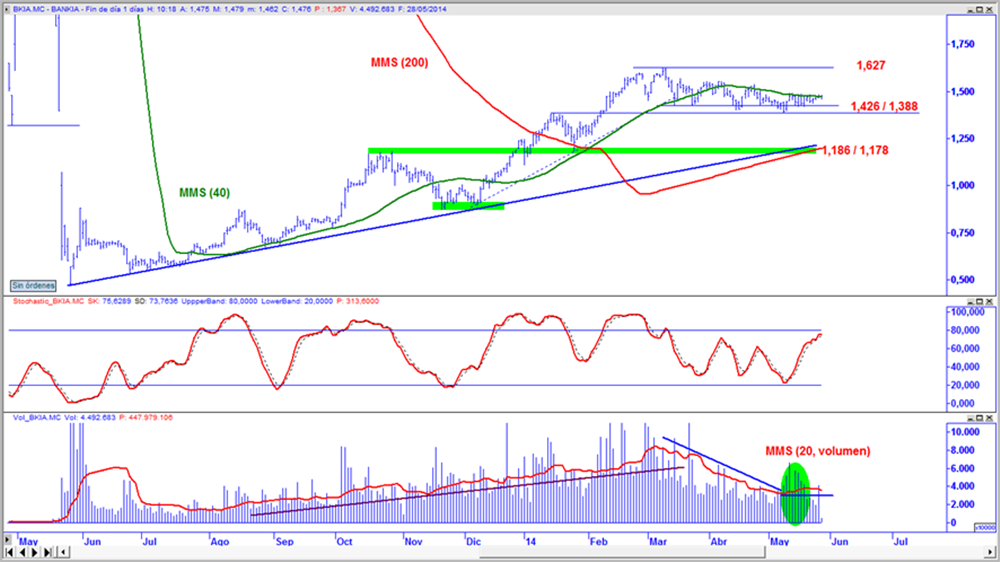Image resolution: width=1000 pixels, height=562 pixels.
Task: Close the price chart pane
Action: click(x=990, y=10)
